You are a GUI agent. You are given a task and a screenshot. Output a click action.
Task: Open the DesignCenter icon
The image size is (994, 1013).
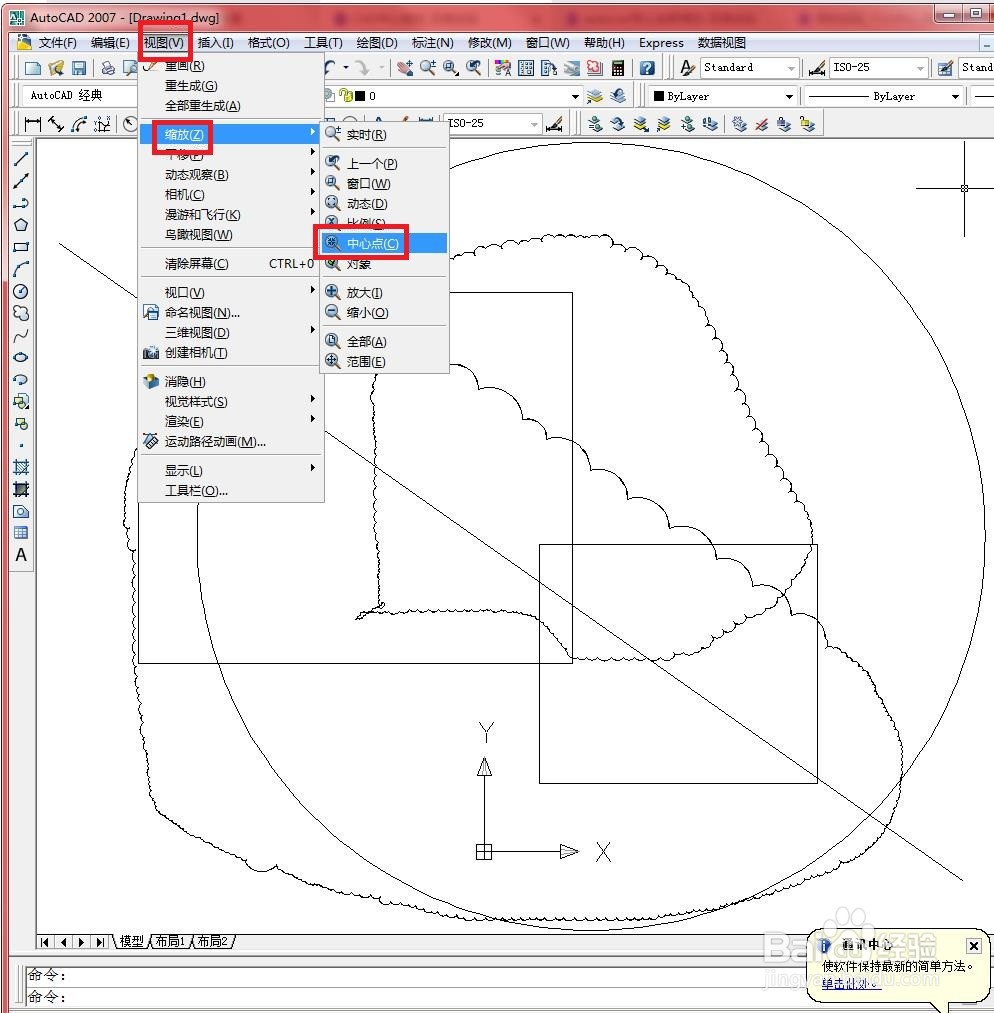(526, 68)
